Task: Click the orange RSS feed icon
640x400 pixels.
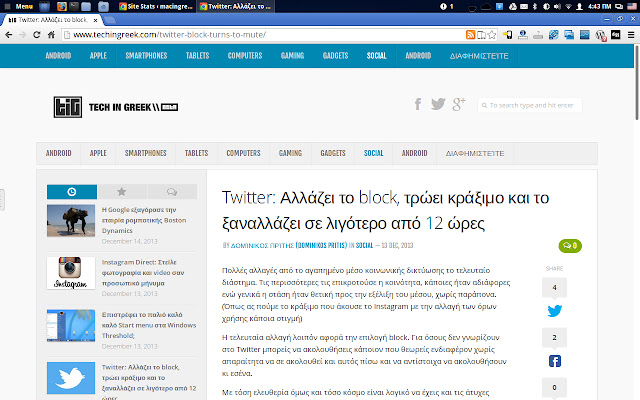Action: tap(470, 35)
